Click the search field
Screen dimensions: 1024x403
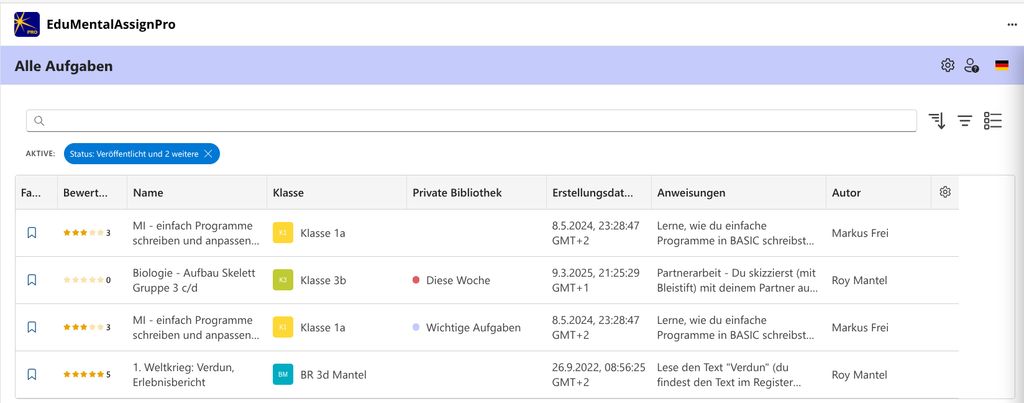coord(471,121)
